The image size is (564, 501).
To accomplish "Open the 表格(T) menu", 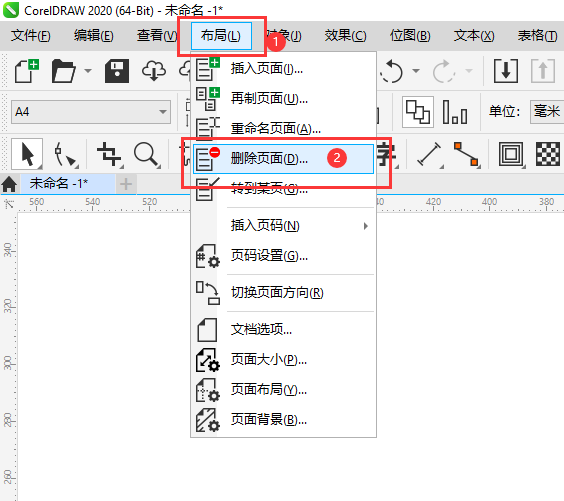I will click(x=537, y=36).
